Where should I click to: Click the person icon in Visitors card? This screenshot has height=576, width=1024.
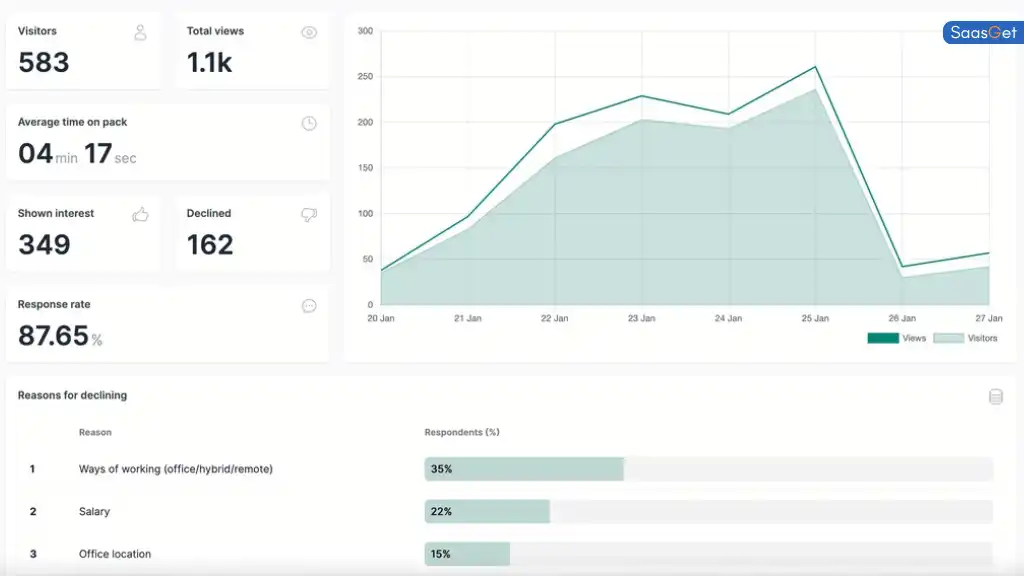pos(140,32)
